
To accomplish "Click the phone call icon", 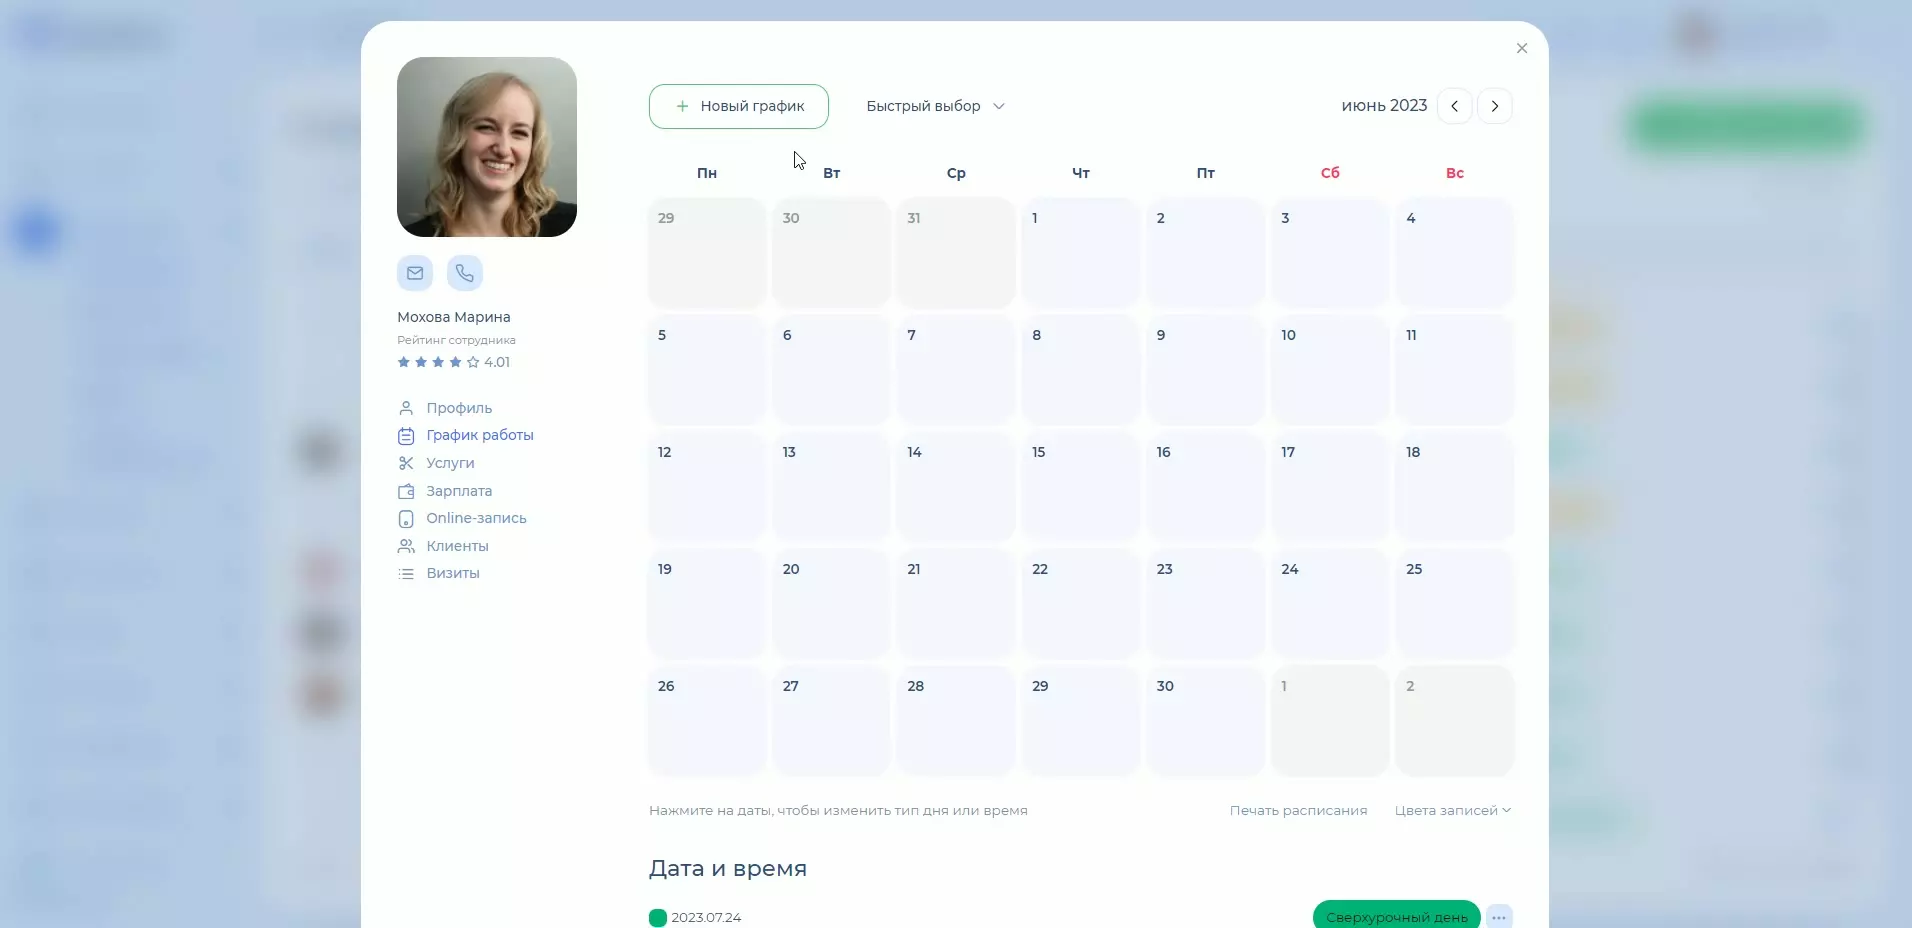I will coord(465,273).
